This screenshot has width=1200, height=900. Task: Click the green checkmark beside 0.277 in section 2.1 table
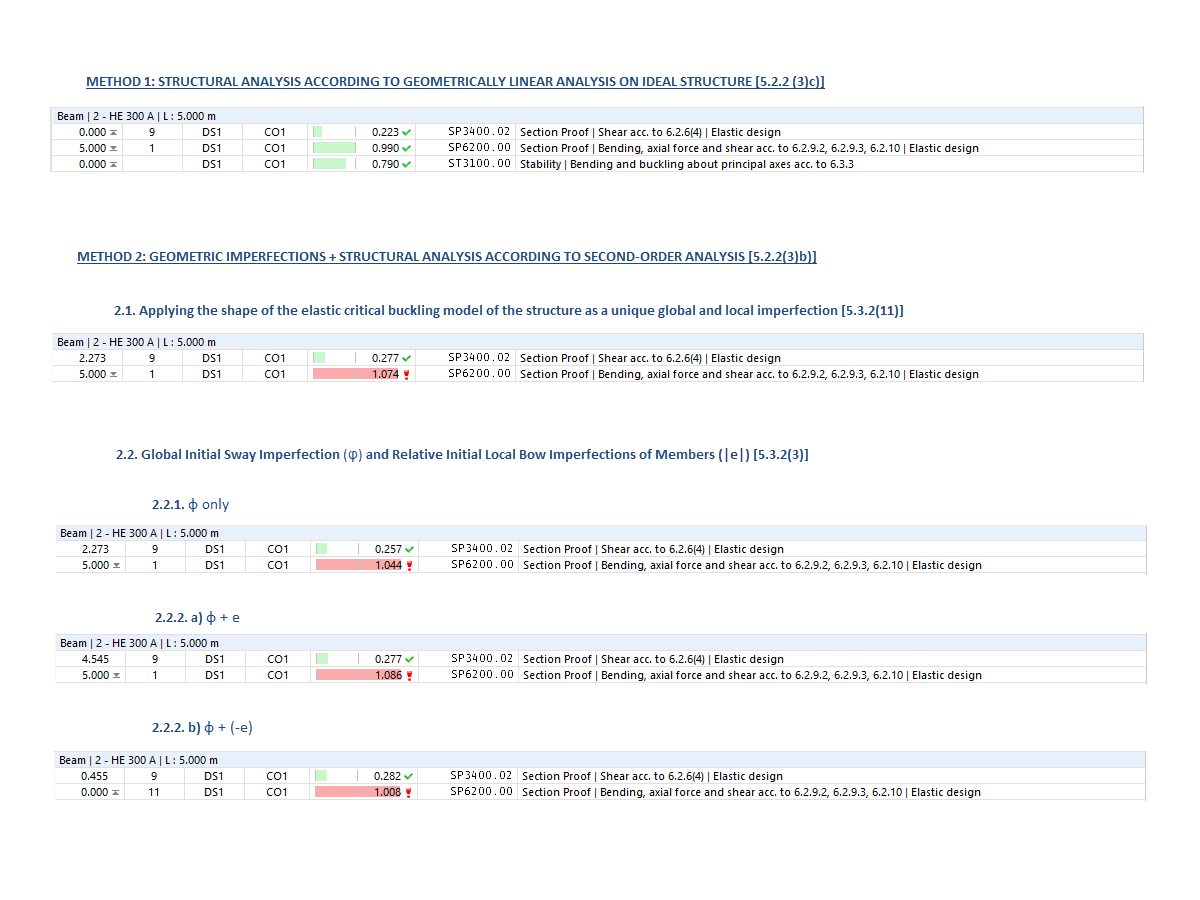404,358
